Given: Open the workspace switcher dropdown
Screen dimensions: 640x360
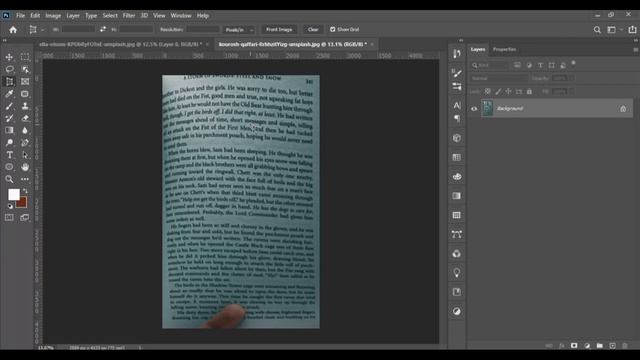Looking at the screenshot, I should (x=614, y=30).
